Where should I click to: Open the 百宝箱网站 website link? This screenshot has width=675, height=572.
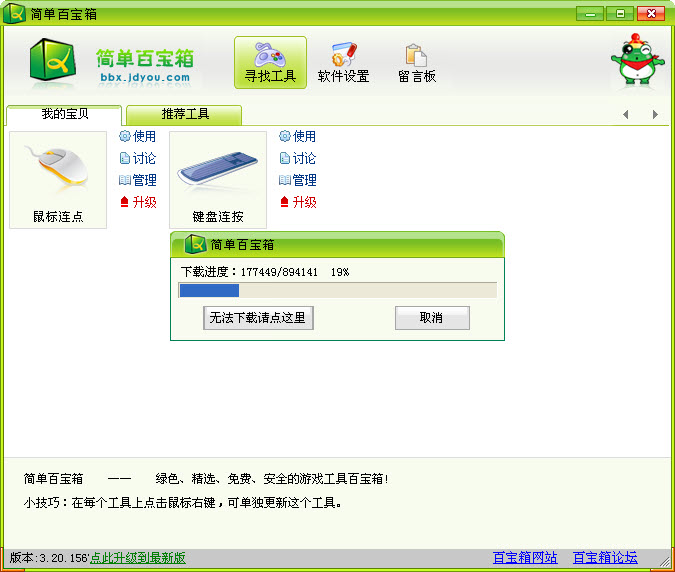coord(525,558)
